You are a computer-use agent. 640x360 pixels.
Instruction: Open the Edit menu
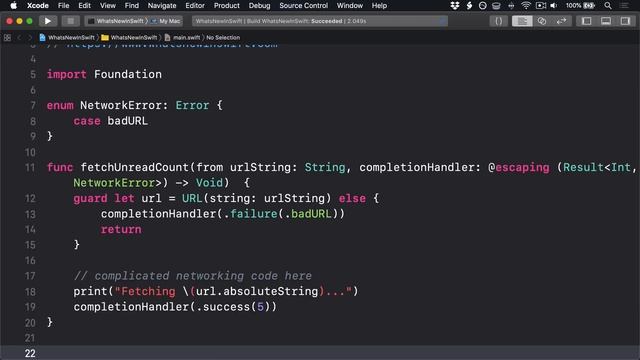(x=84, y=5)
